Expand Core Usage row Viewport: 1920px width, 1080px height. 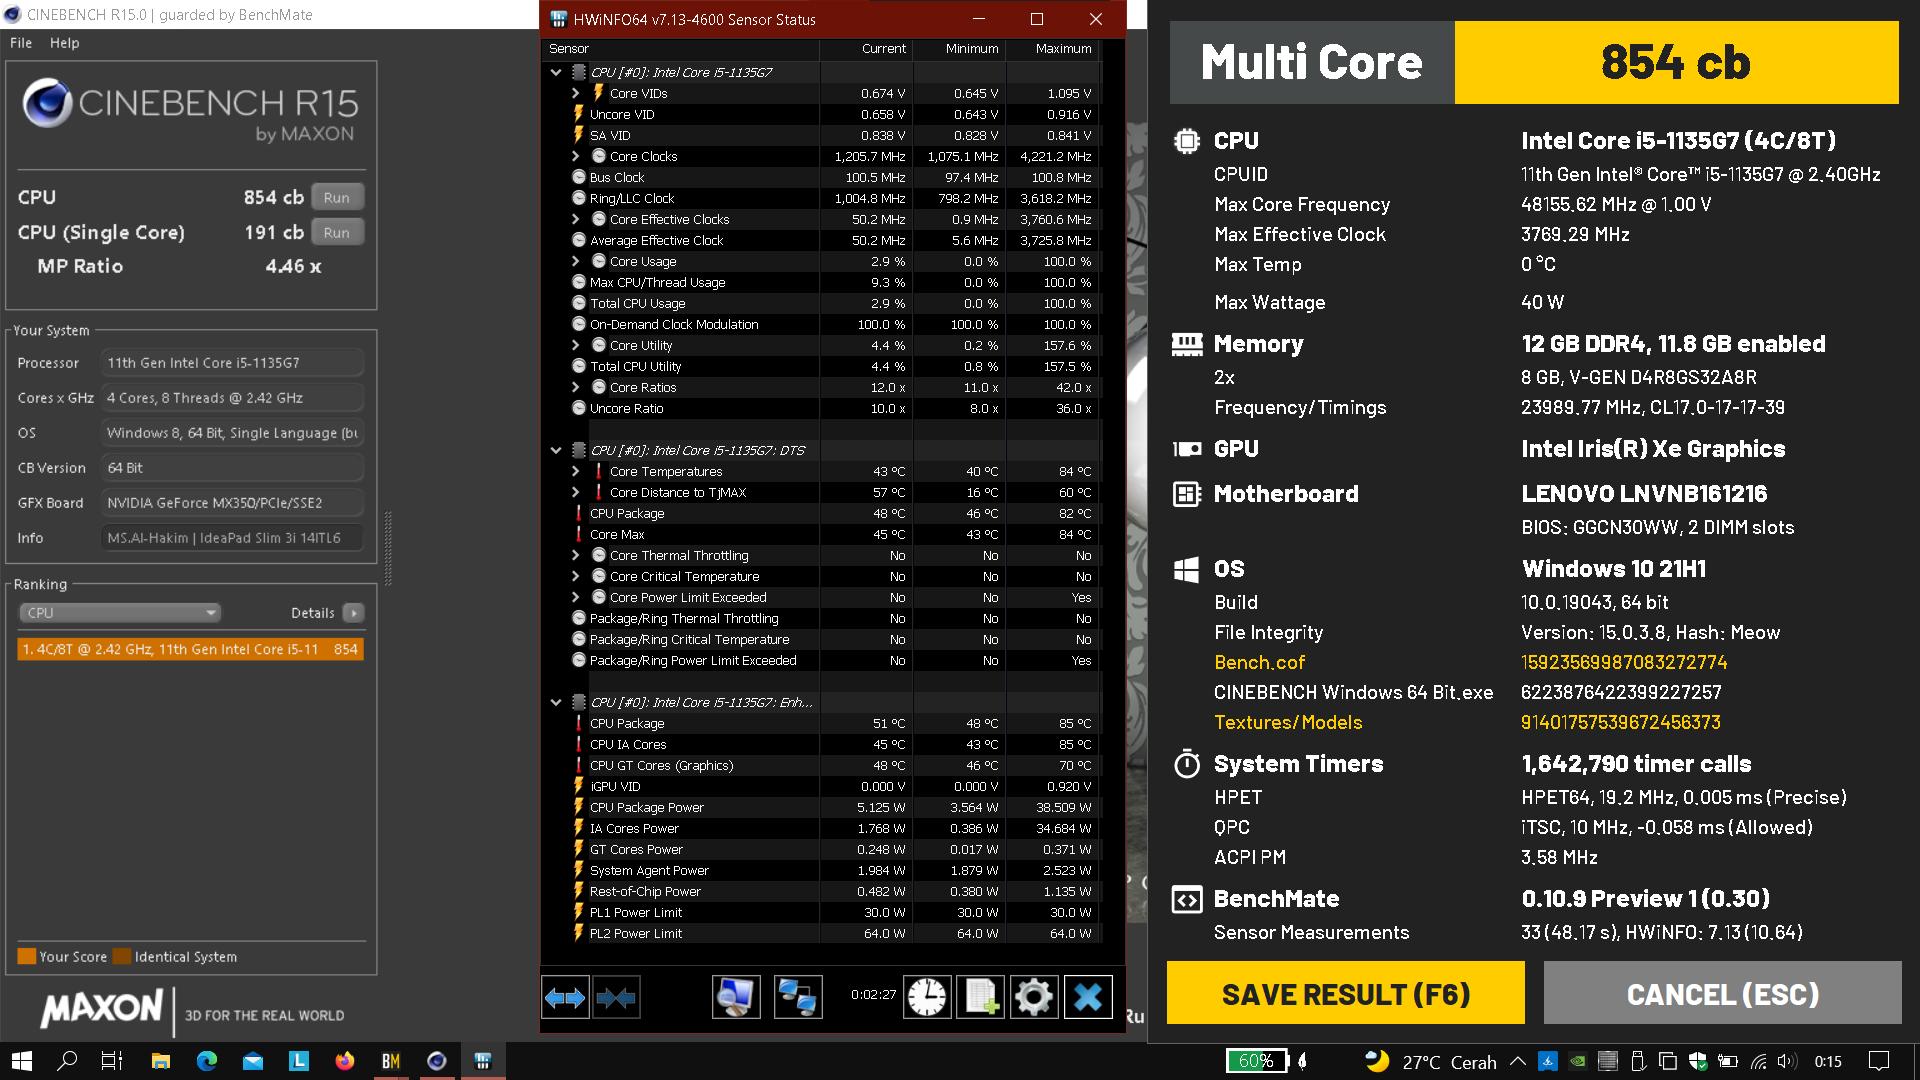pyautogui.click(x=576, y=261)
